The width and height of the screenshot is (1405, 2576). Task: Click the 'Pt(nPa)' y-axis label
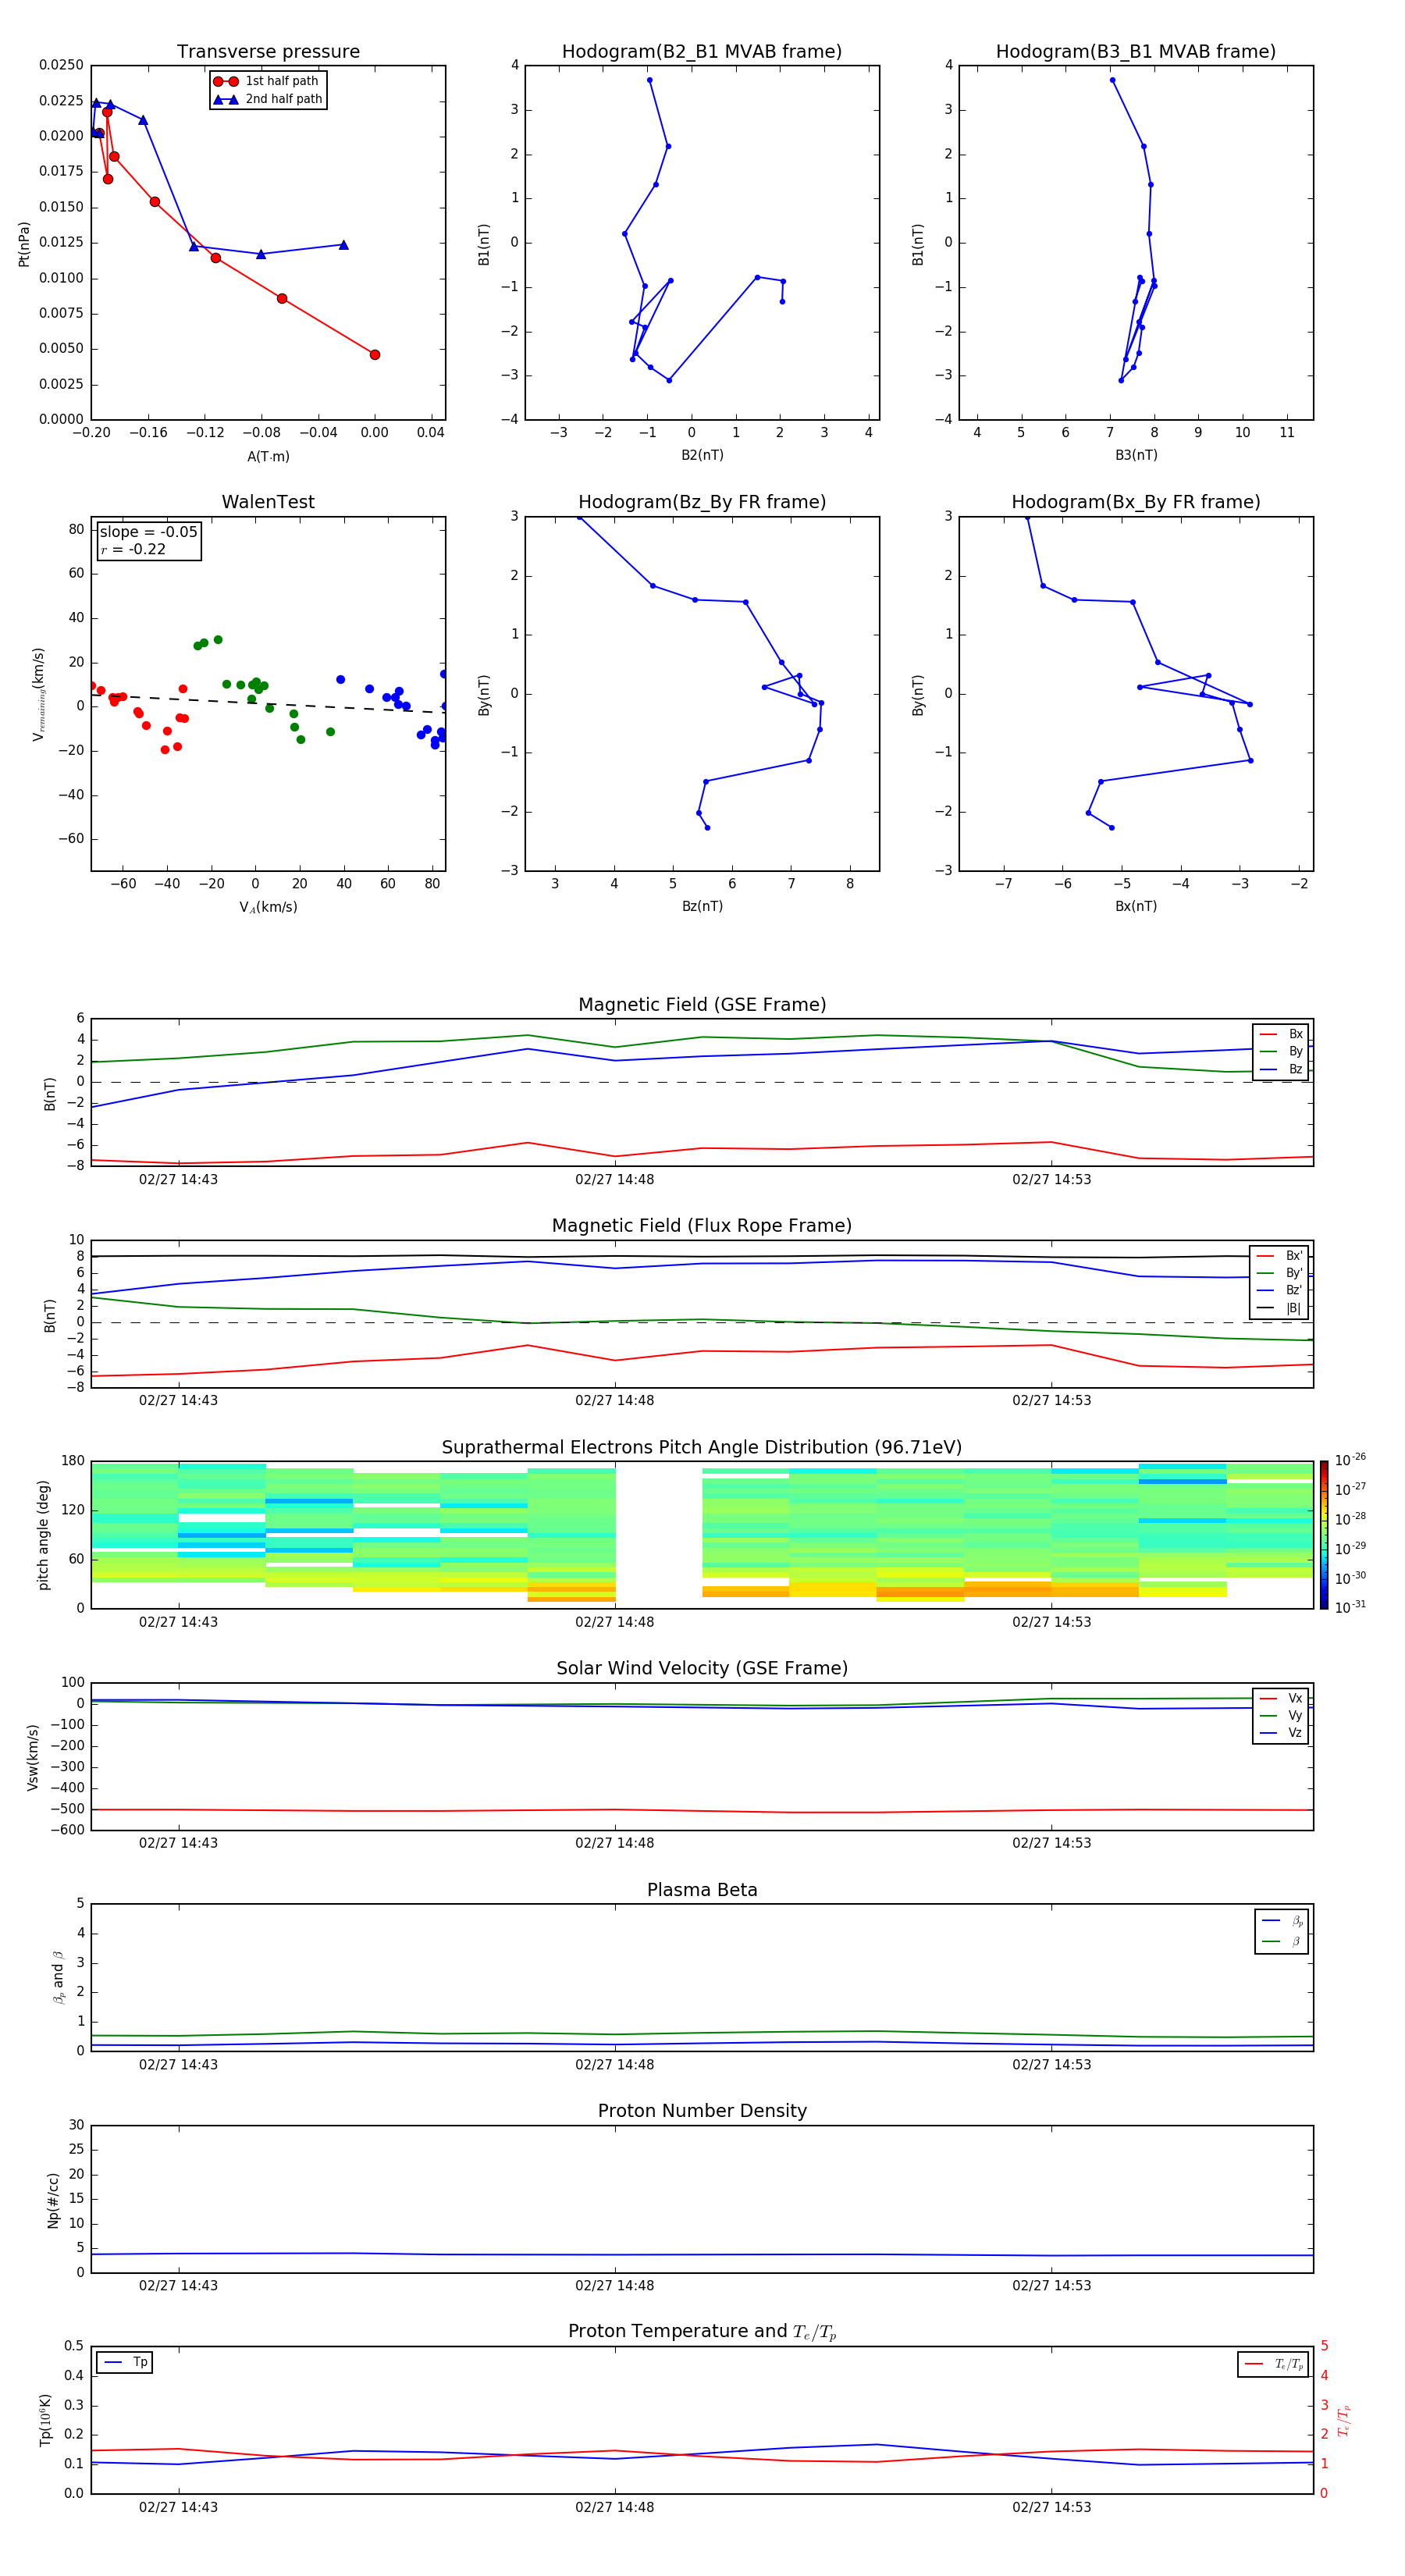click(x=24, y=244)
